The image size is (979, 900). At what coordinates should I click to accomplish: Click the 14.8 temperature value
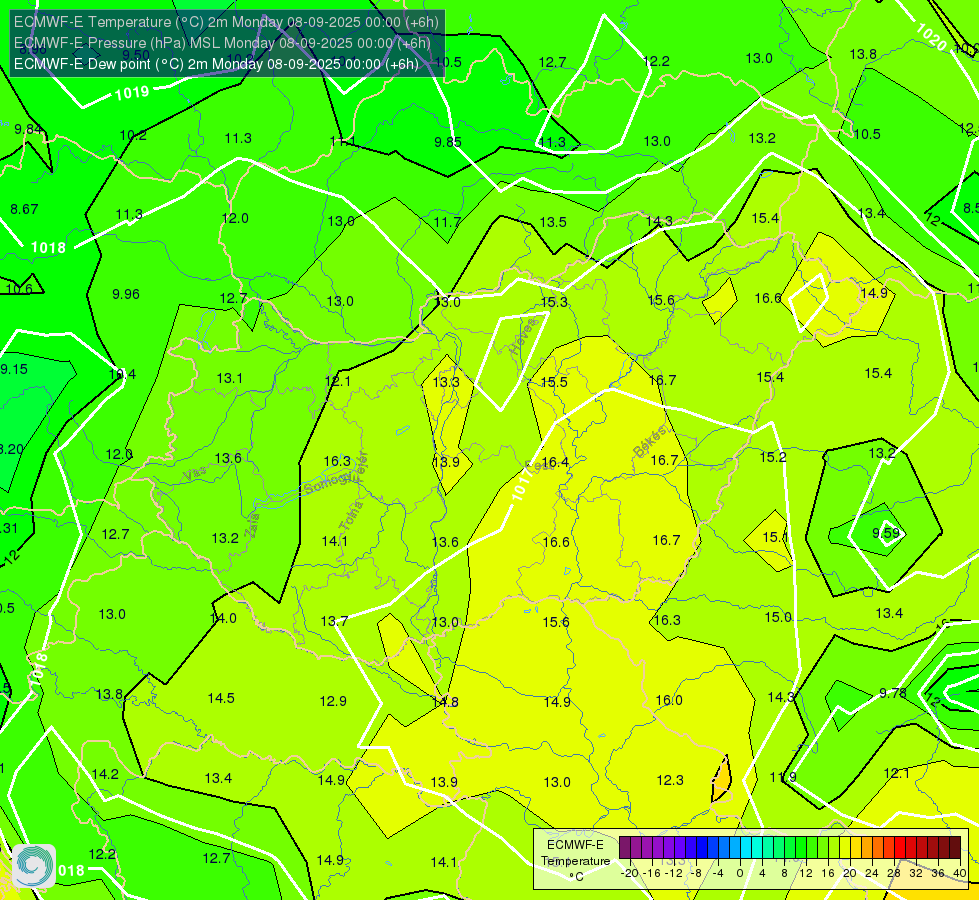click(x=446, y=702)
